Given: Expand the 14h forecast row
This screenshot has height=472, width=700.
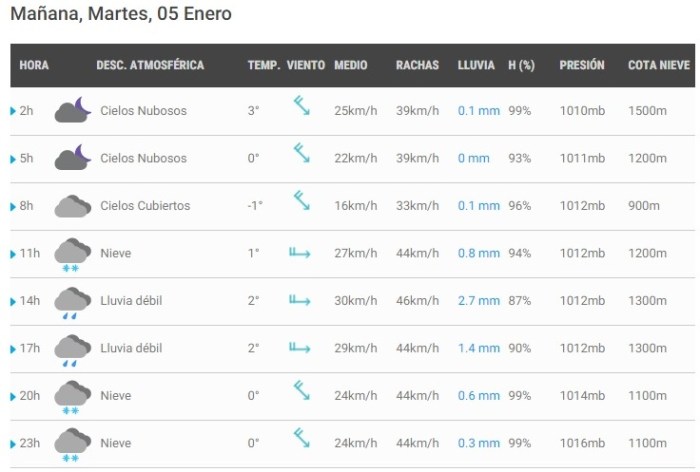Looking at the screenshot, I should point(14,301).
